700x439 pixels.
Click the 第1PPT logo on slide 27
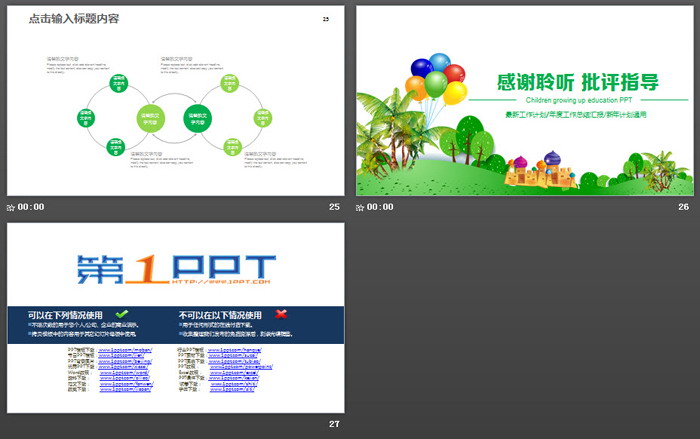coord(176,268)
